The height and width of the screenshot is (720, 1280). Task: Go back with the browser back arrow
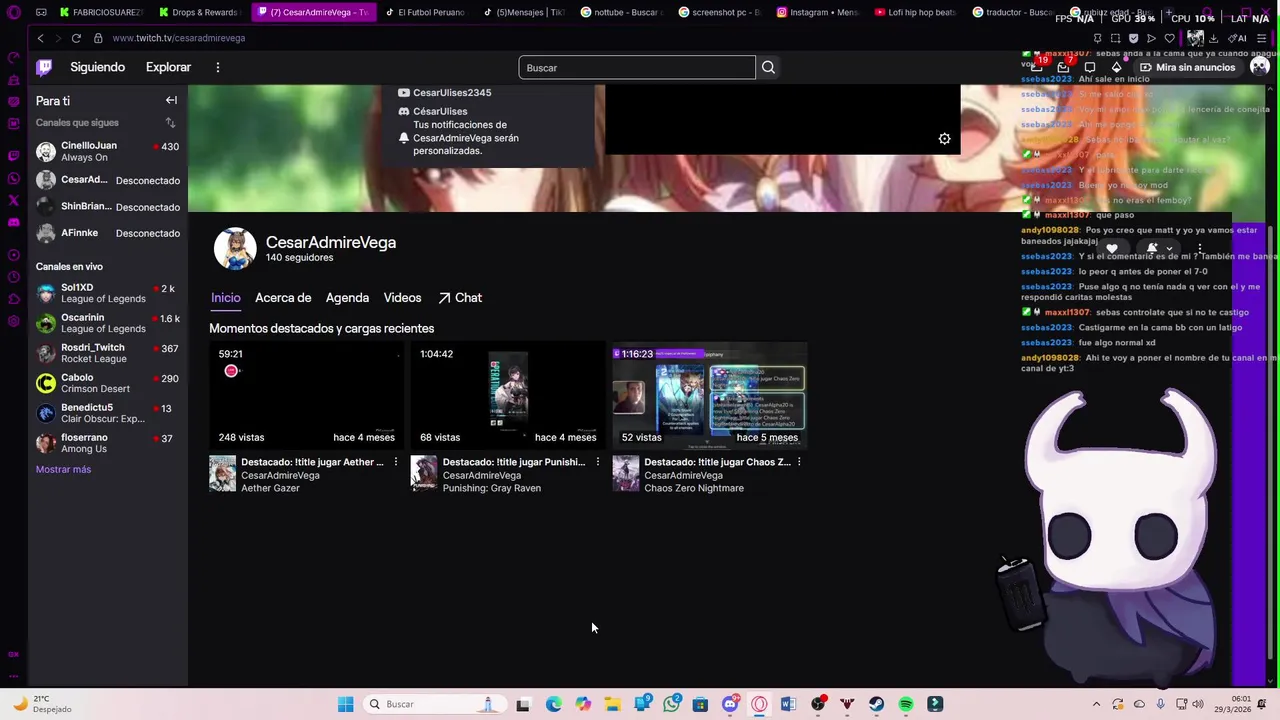[40, 38]
